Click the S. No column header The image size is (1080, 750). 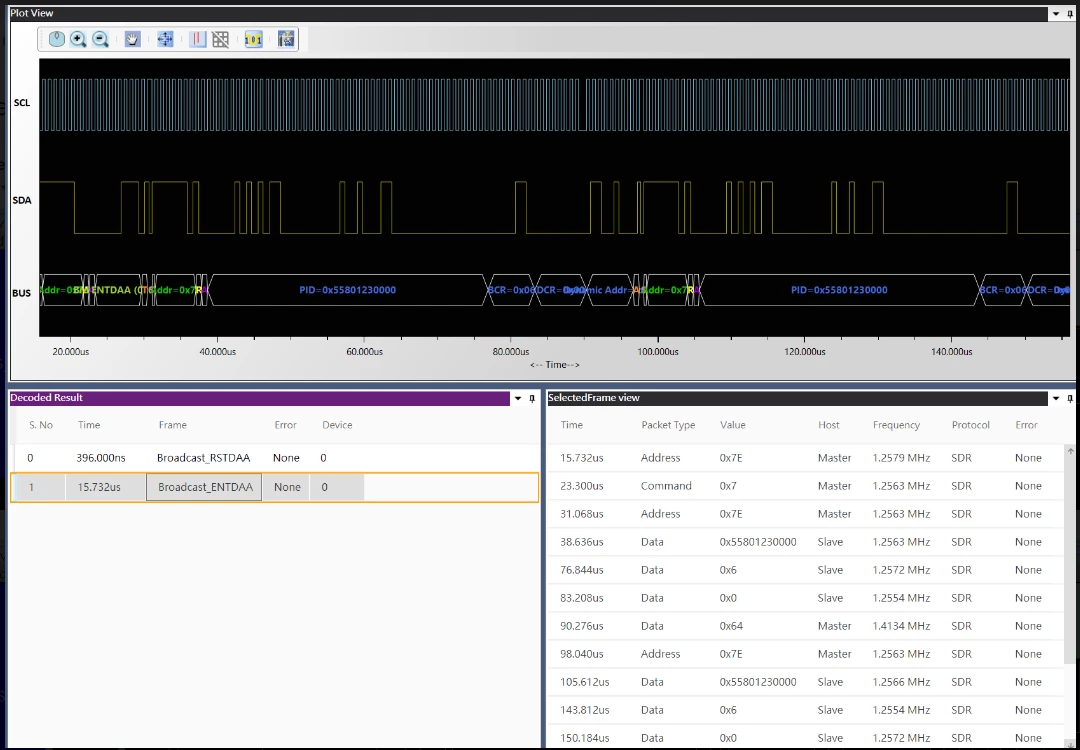(x=41, y=425)
